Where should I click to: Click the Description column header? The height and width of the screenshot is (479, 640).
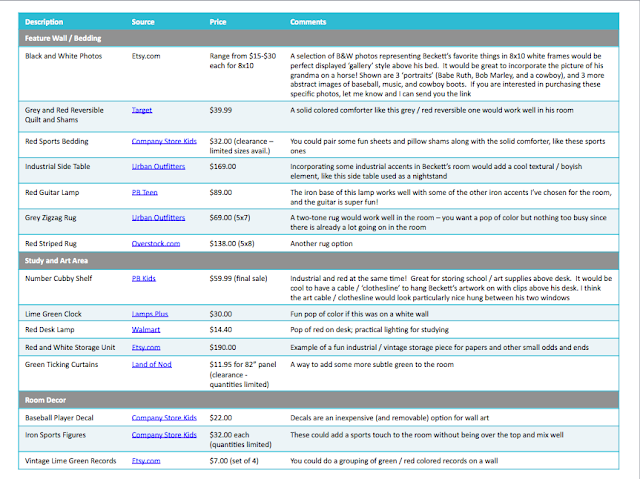tap(44, 22)
